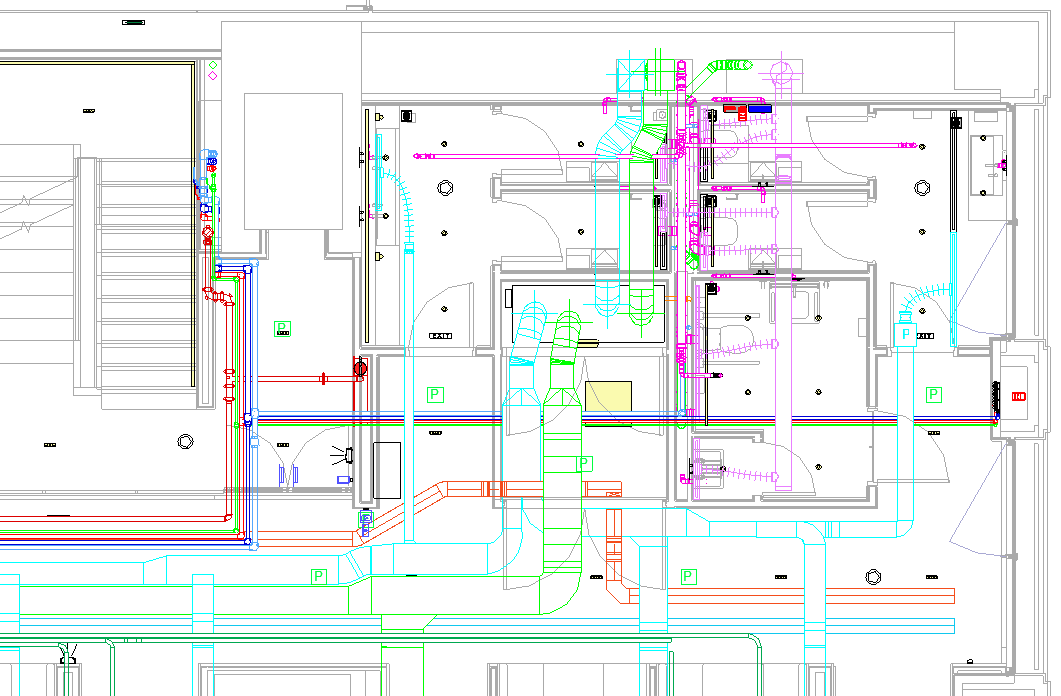The width and height of the screenshot is (1061, 696).
Task: Select the green flexible duct at top
Action: (730, 65)
